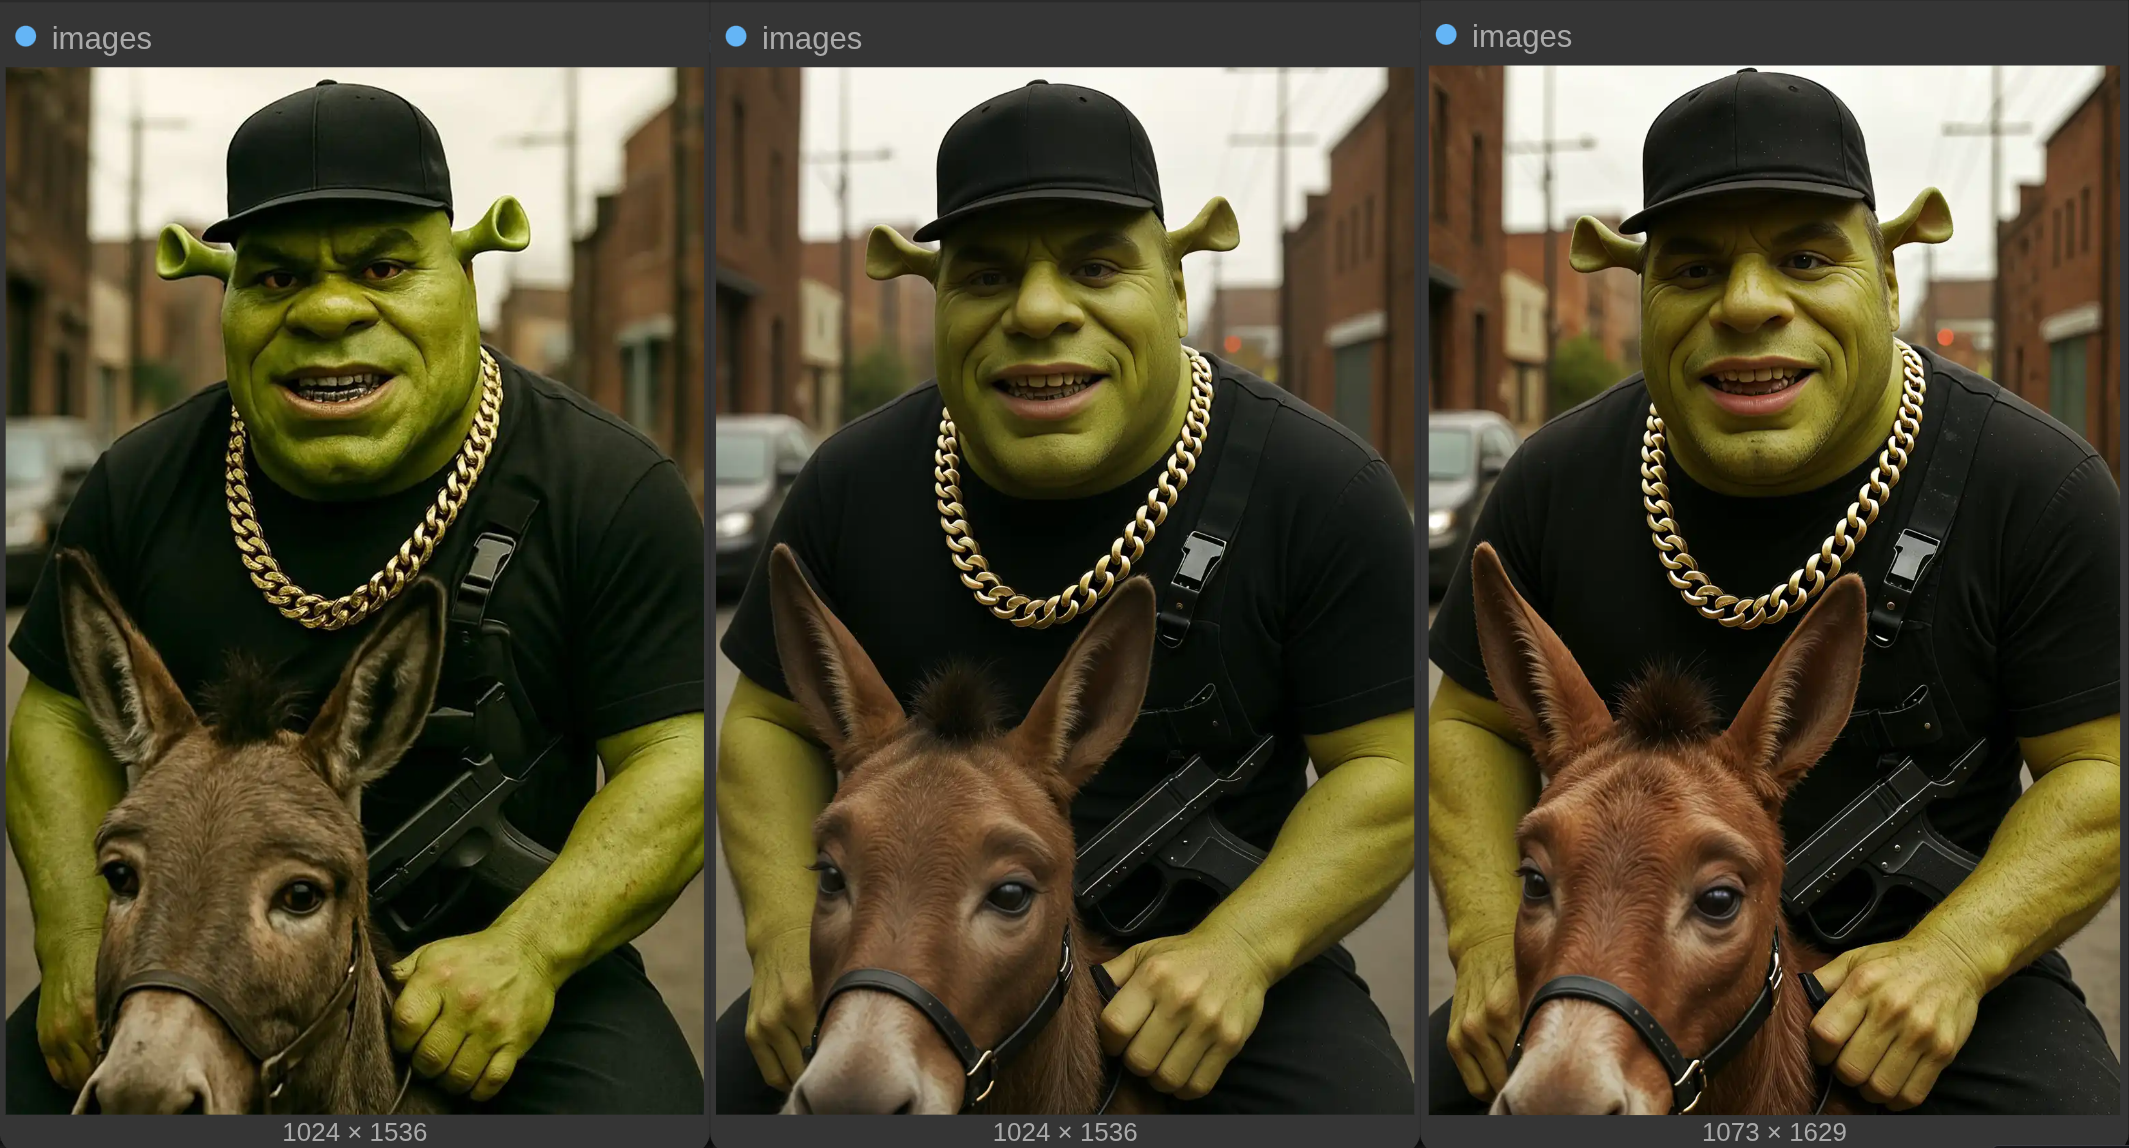This screenshot has height=1148, width=2129.
Task: Click empty header area of middle images node
Action: point(1150,36)
